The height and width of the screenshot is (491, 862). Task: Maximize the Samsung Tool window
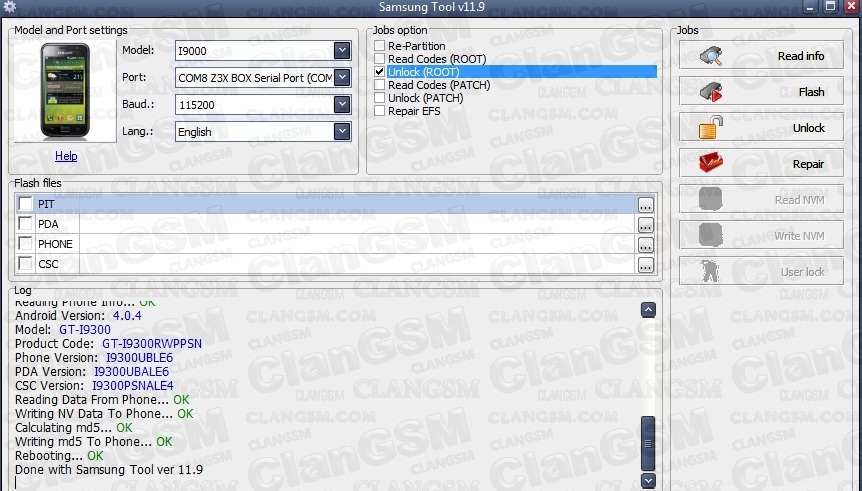point(830,6)
